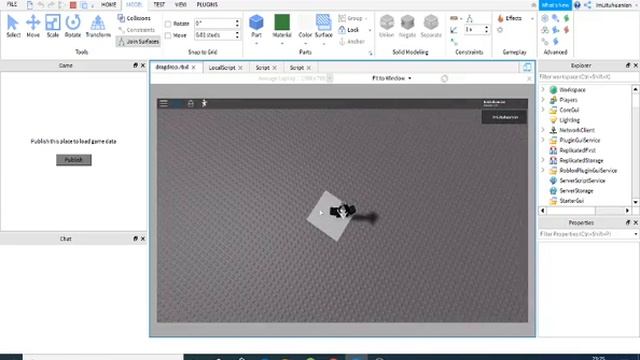This screenshot has width=640, height=360.
Task: Click the new file icon in quick access bar
Action: tap(30, 5)
